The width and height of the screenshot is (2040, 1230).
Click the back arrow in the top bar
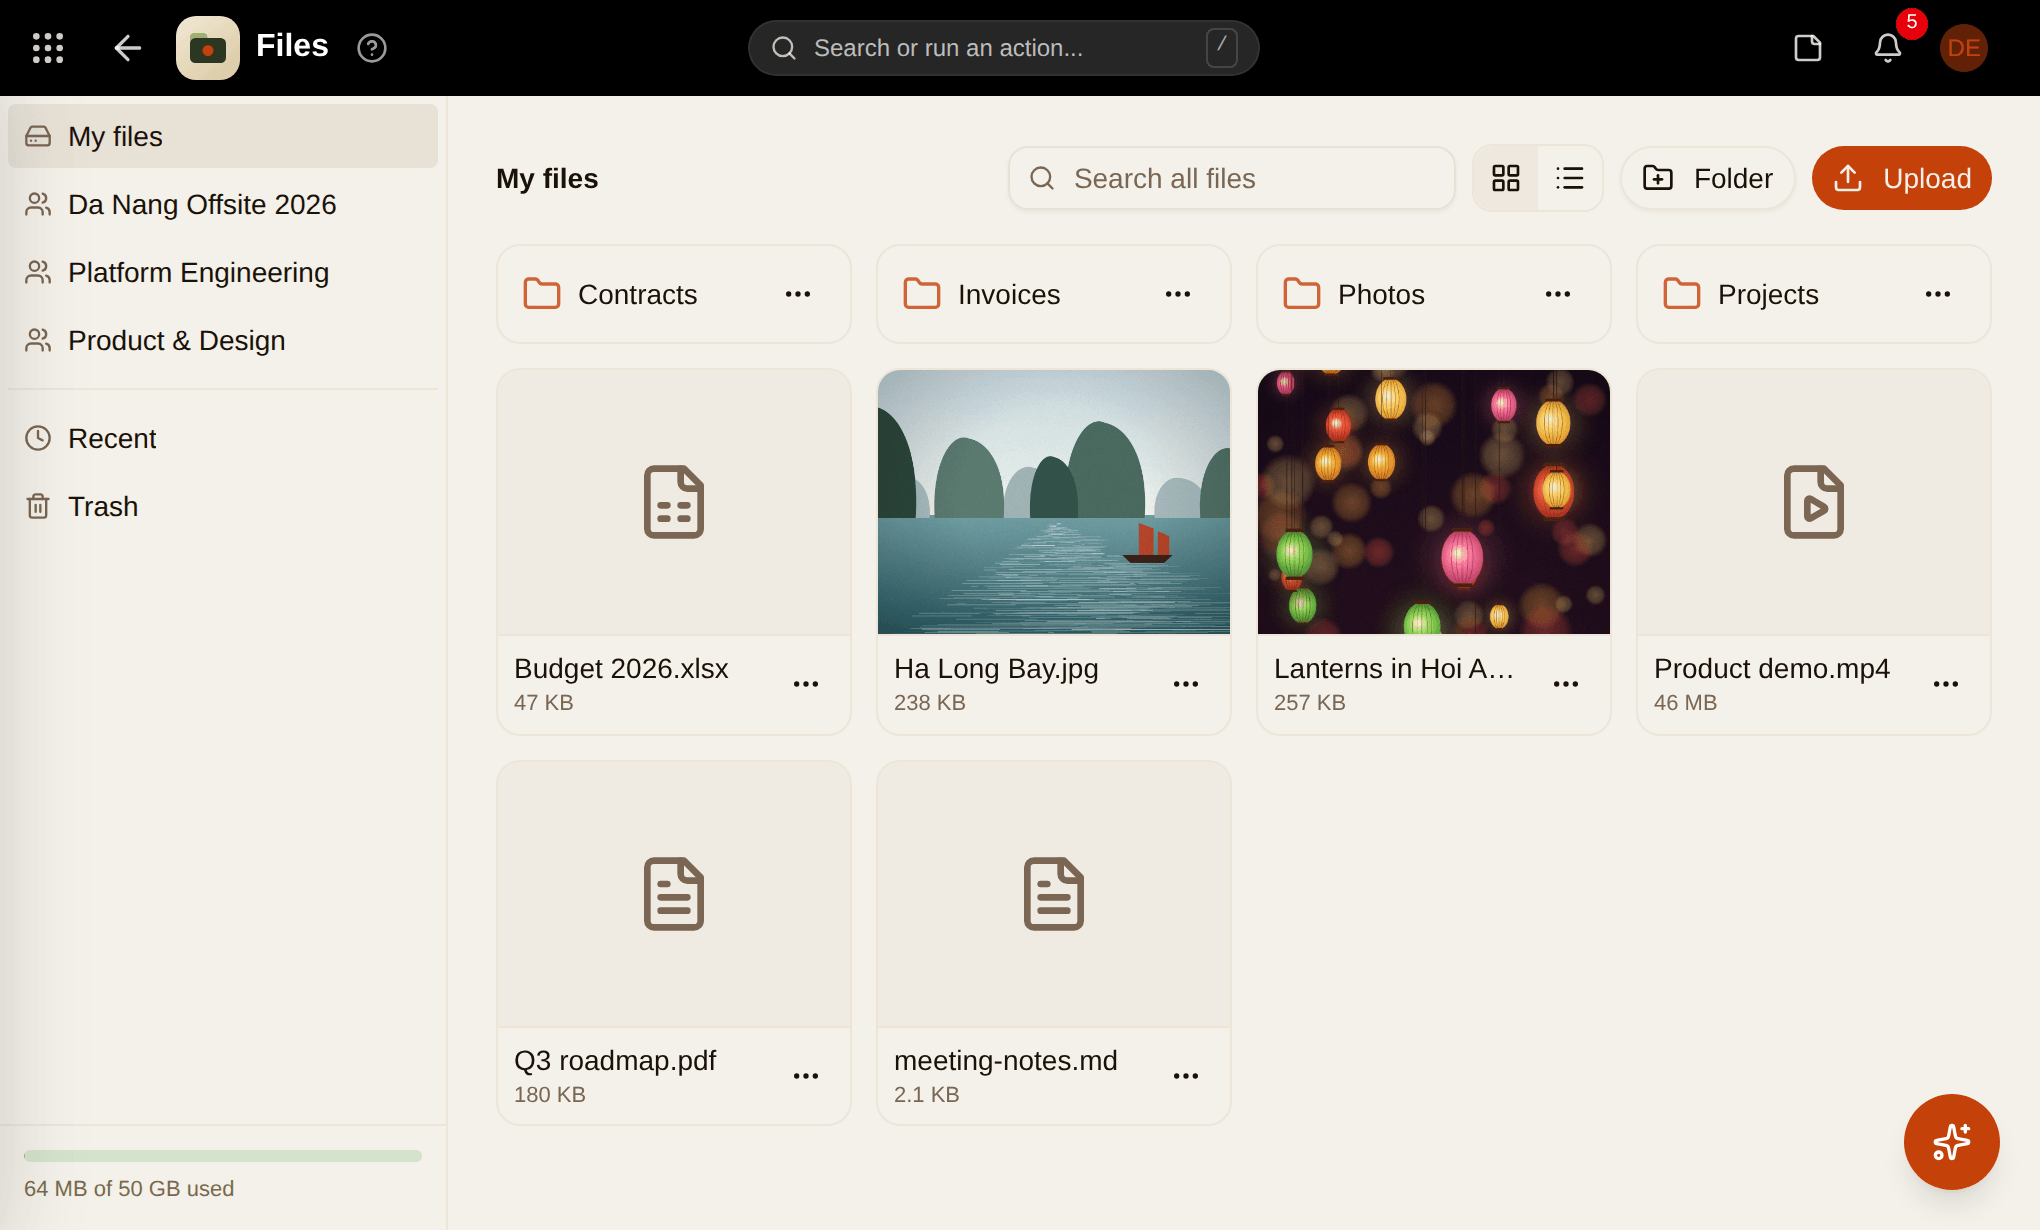point(127,48)
